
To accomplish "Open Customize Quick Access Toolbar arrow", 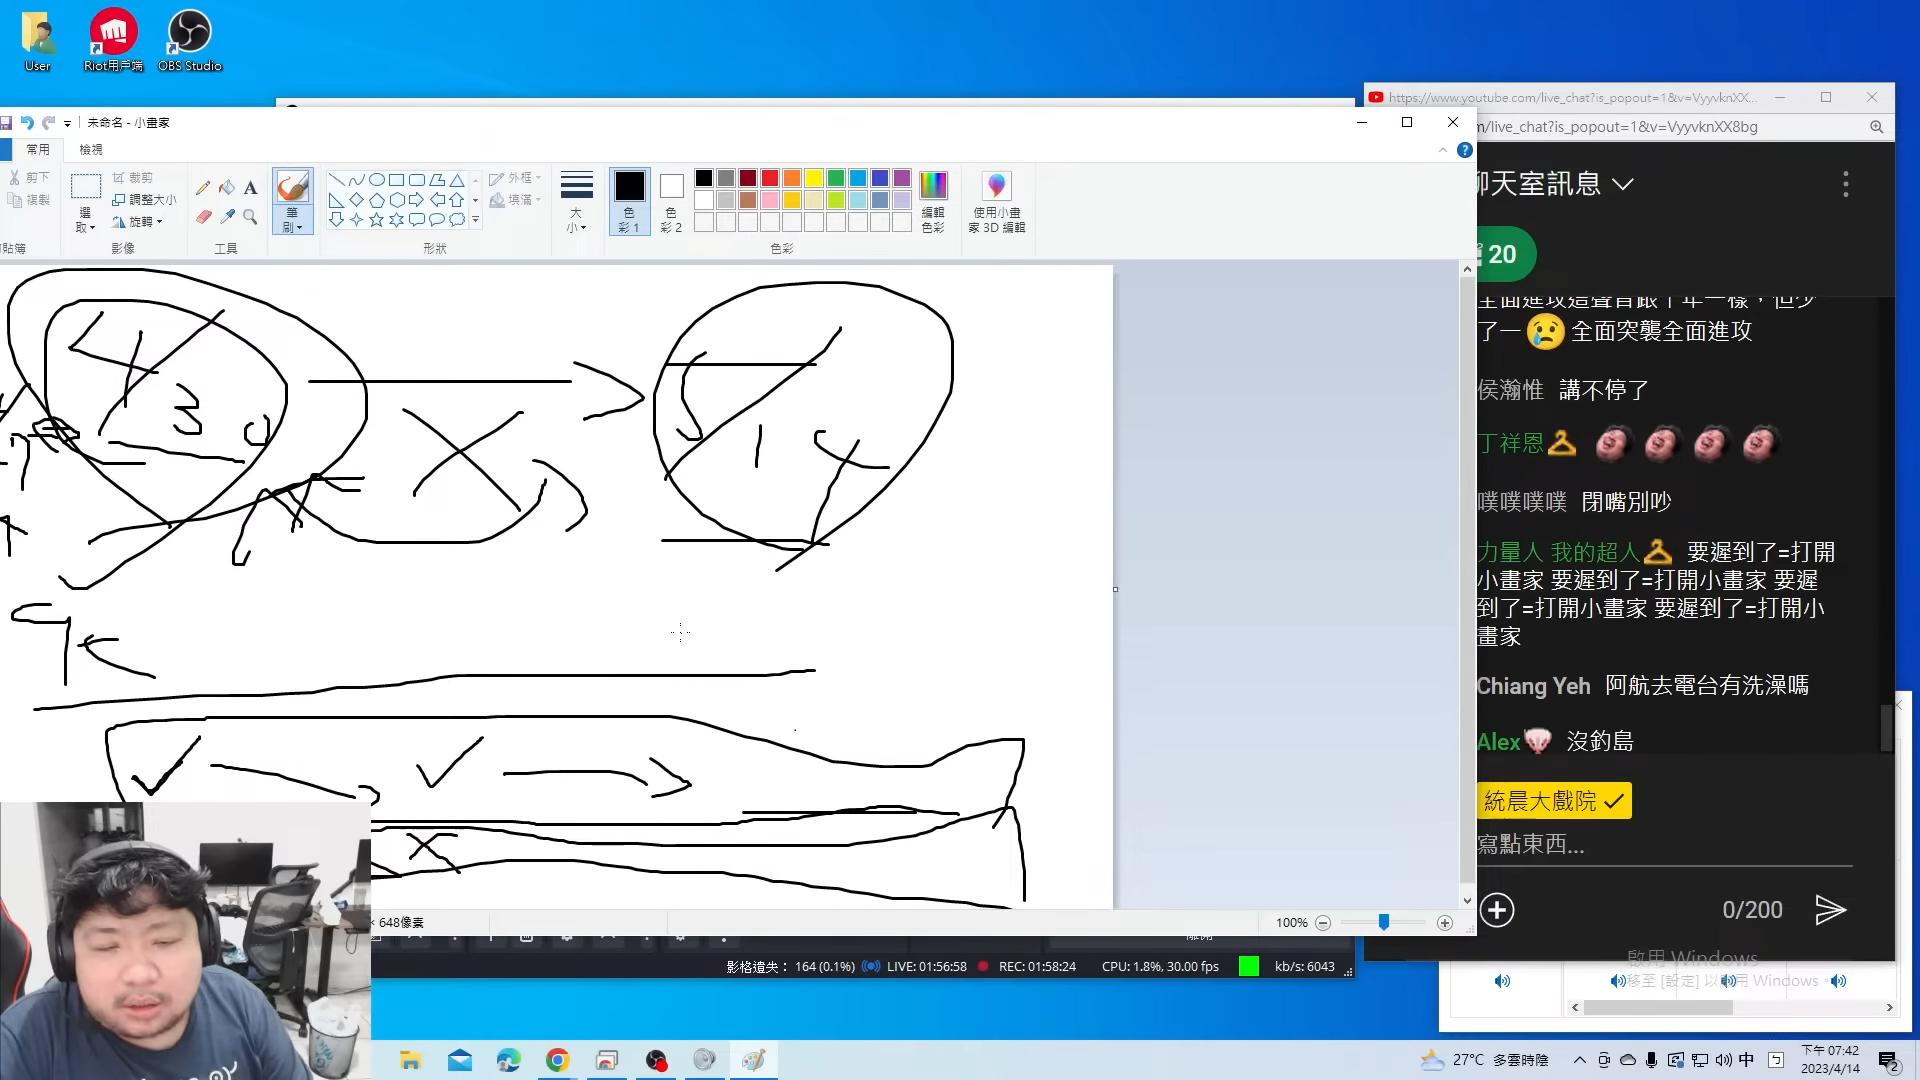I will 67,123.
